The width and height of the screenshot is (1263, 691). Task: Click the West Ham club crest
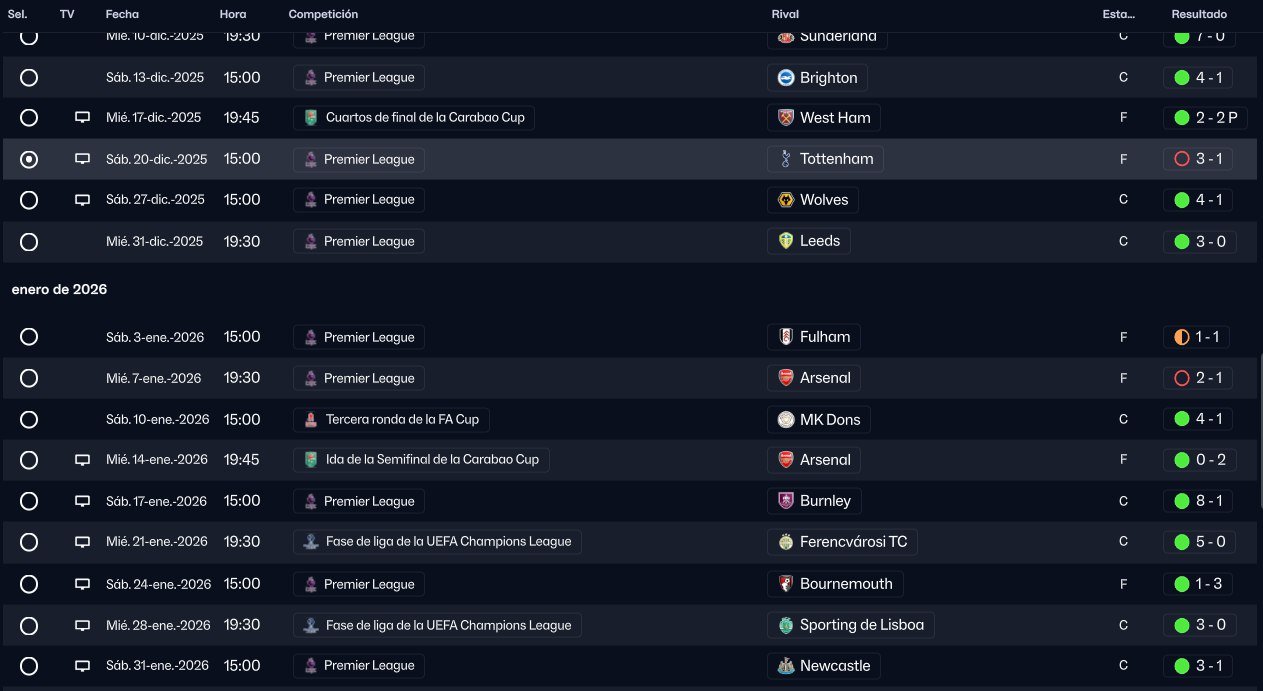coord(786,118)
